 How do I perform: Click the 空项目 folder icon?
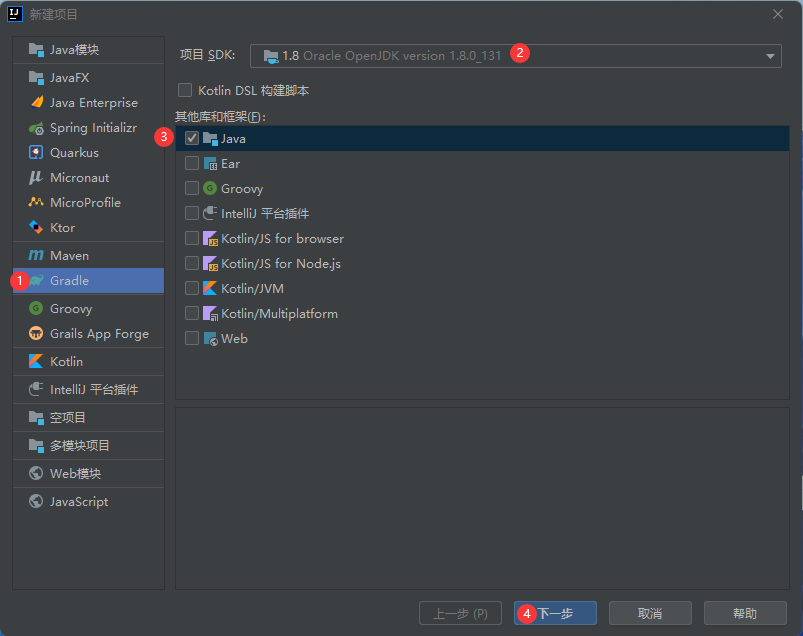pyautogui.click(x=36, y=417)
